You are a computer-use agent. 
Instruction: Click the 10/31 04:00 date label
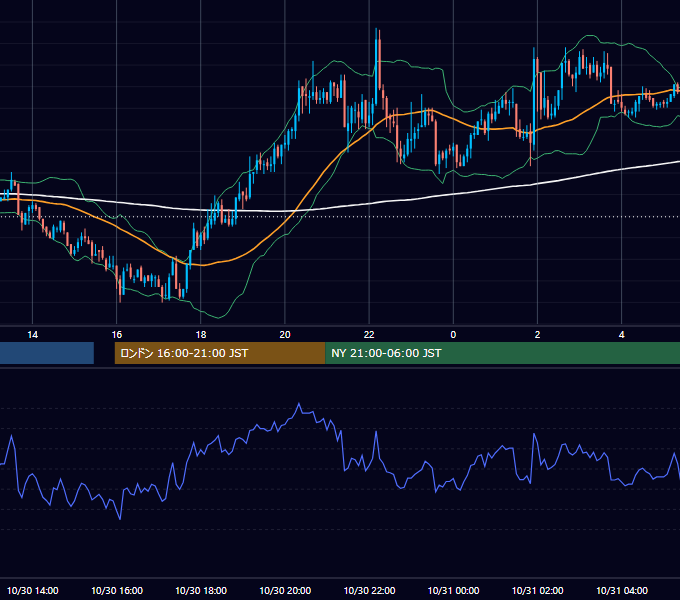click(621, 590)
